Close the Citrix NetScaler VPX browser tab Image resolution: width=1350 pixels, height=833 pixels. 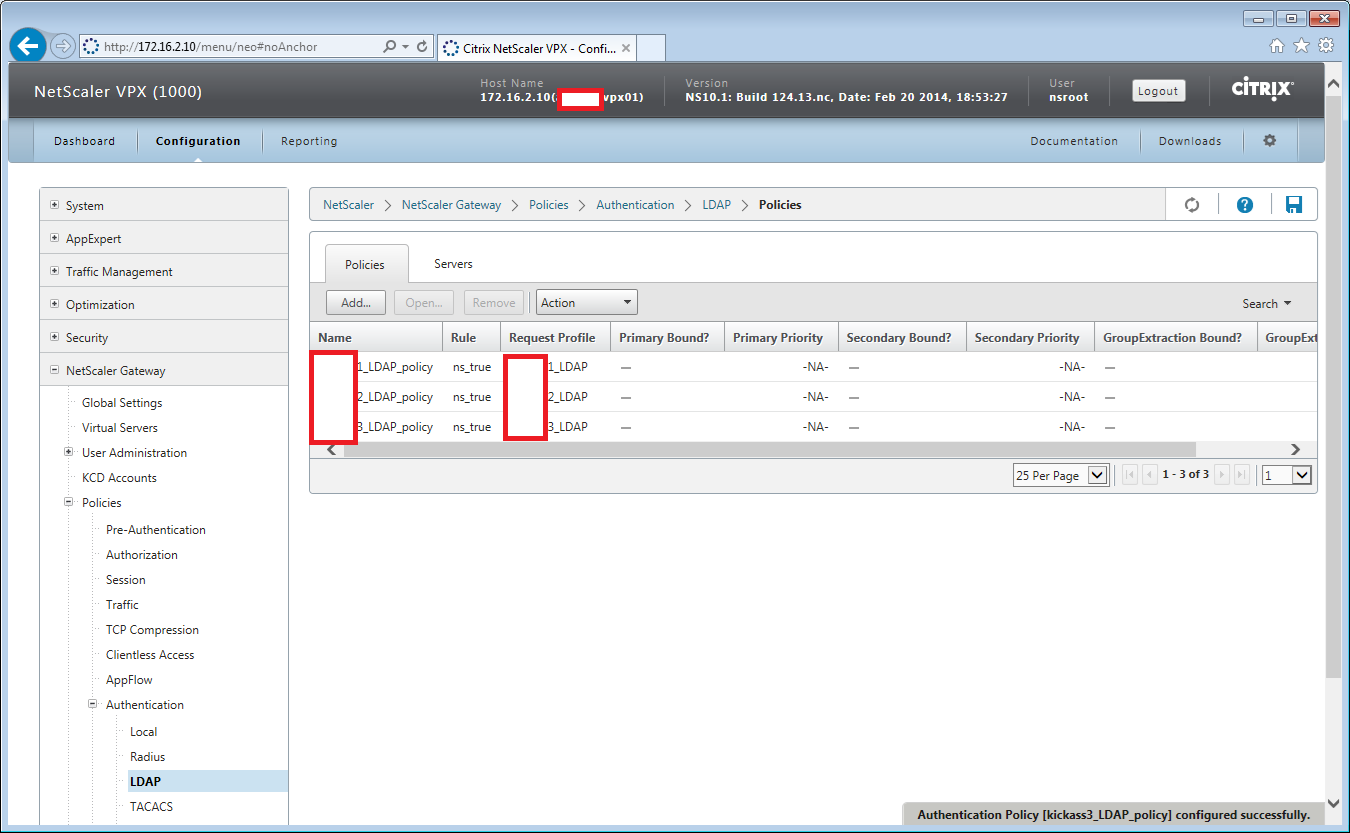point(626,47)
